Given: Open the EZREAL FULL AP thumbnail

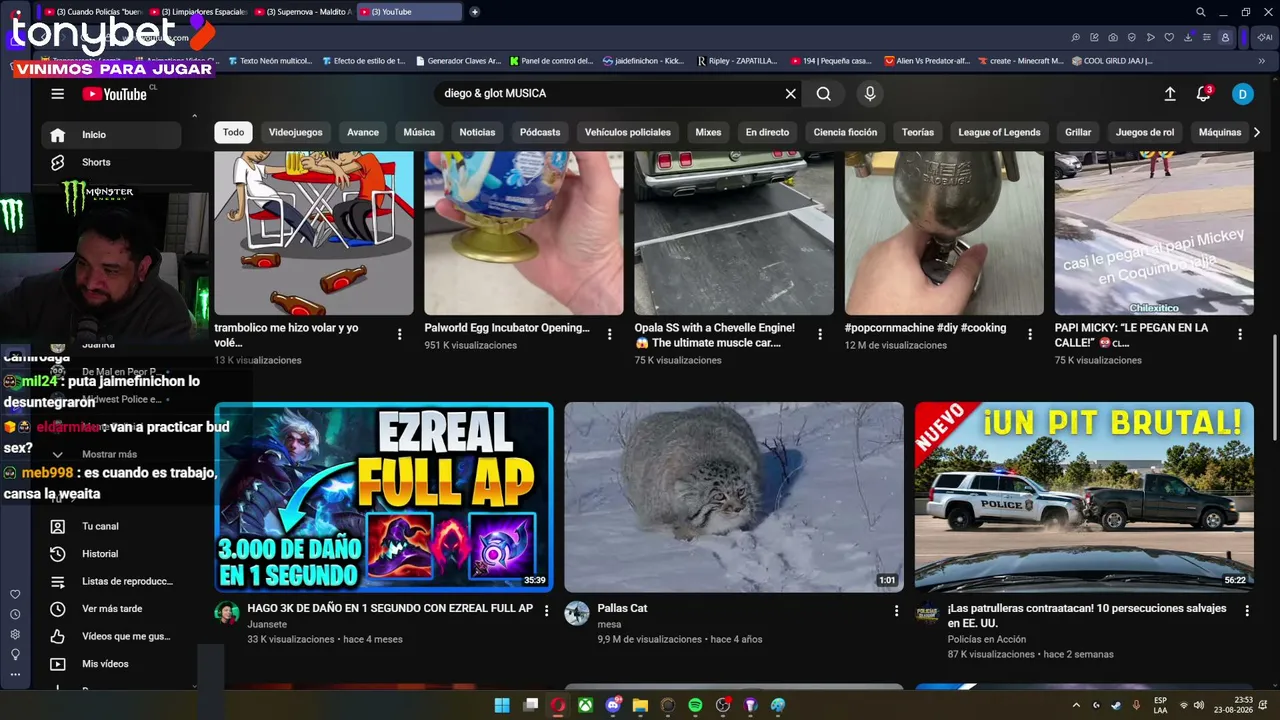Looking at the screenshot, I should click(384, 497).
